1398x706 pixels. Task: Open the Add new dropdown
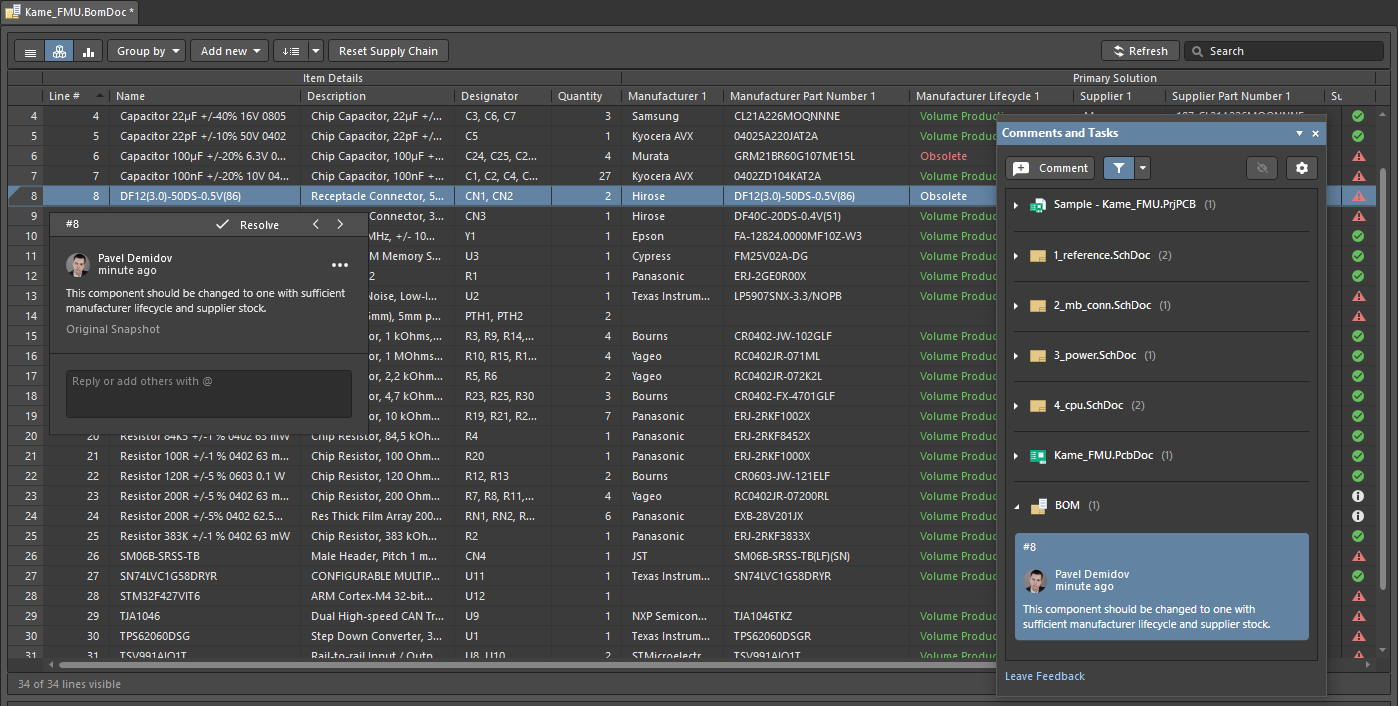pos(230,51)
